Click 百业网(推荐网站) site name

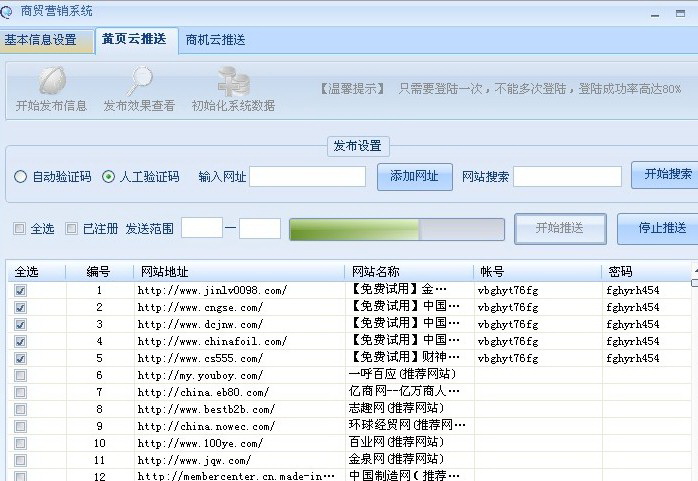click(x=396, y=442)
